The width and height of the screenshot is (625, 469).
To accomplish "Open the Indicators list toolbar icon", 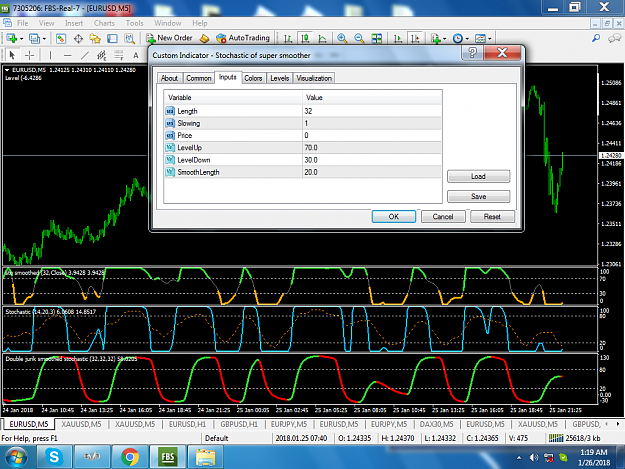I will tap(436, 38).
